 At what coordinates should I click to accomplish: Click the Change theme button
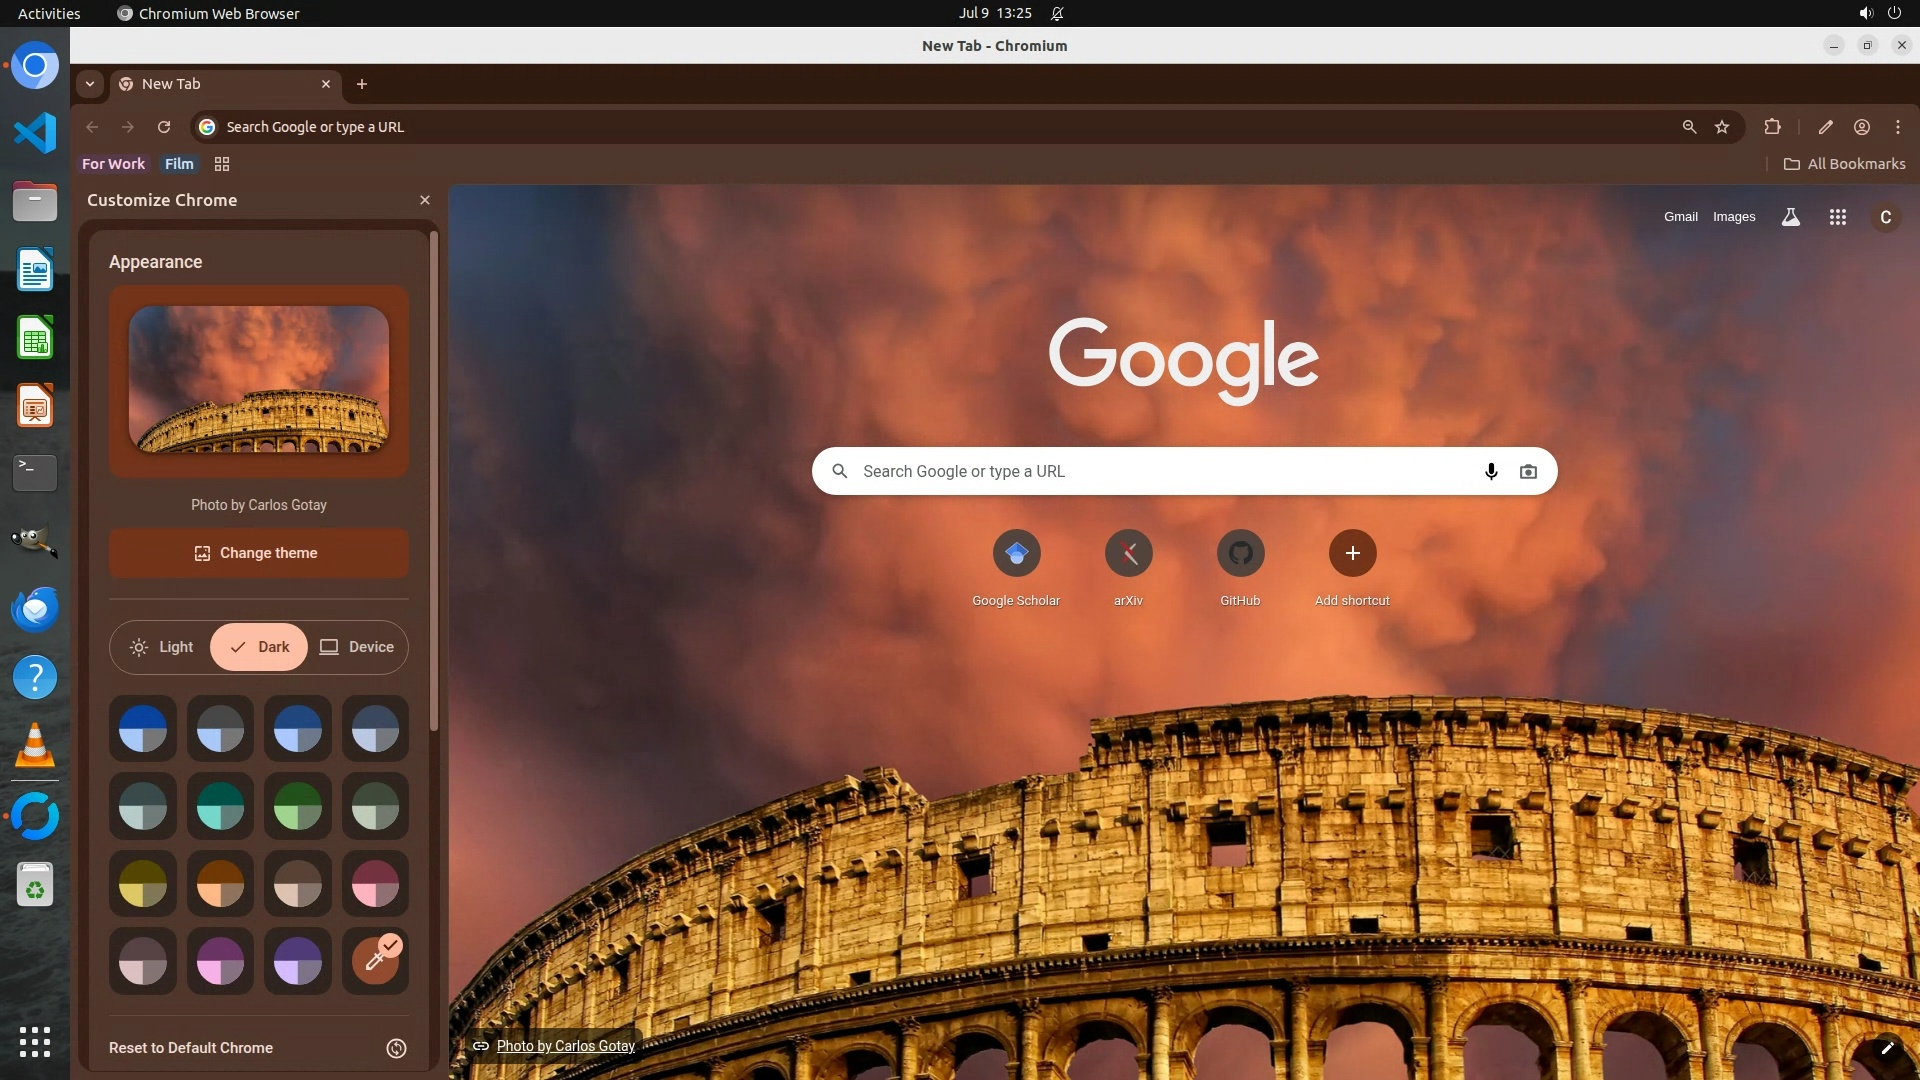(258, 553)
